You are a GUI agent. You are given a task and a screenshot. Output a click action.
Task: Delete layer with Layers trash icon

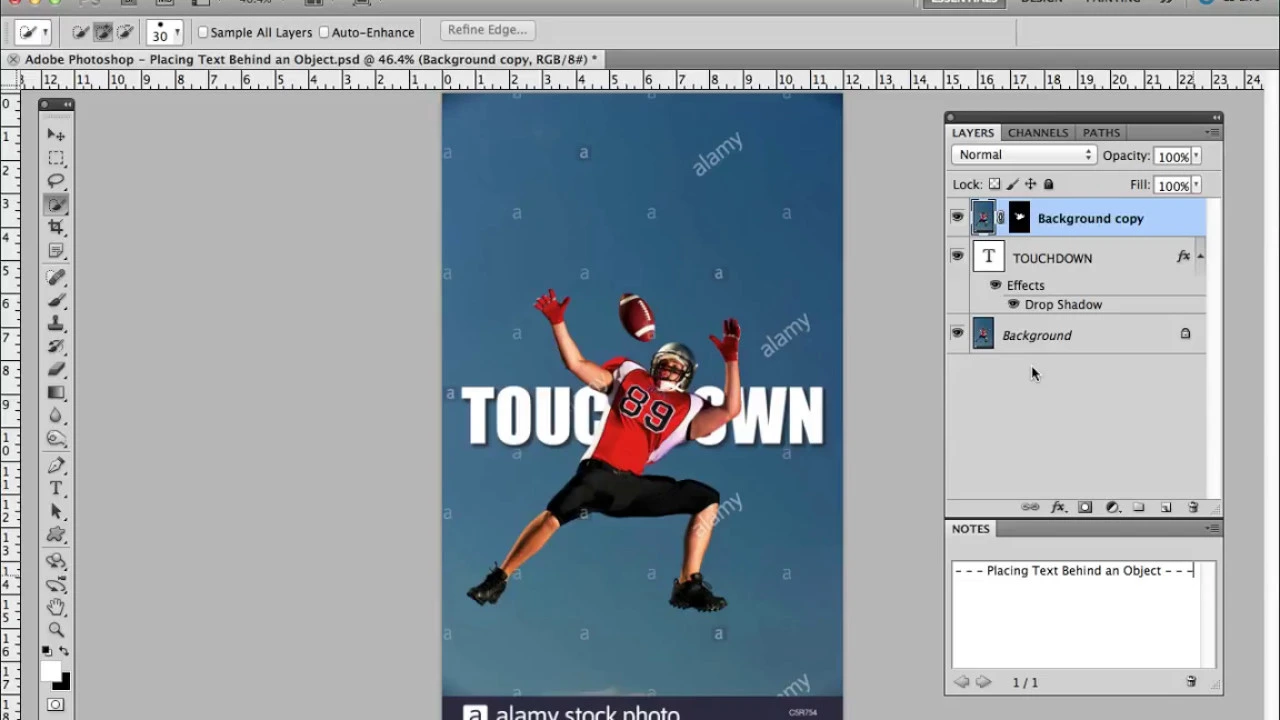(1193, 508)
